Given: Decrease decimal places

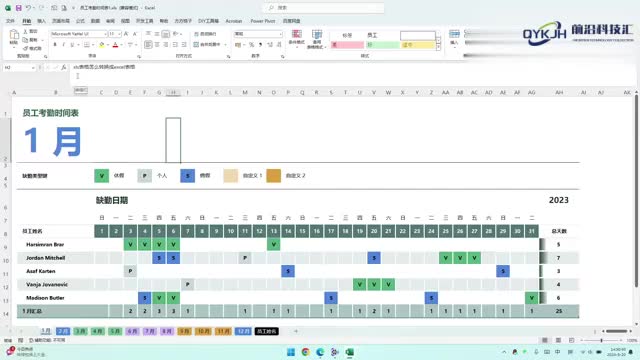Looking at the screenshot, I should 279,44.
